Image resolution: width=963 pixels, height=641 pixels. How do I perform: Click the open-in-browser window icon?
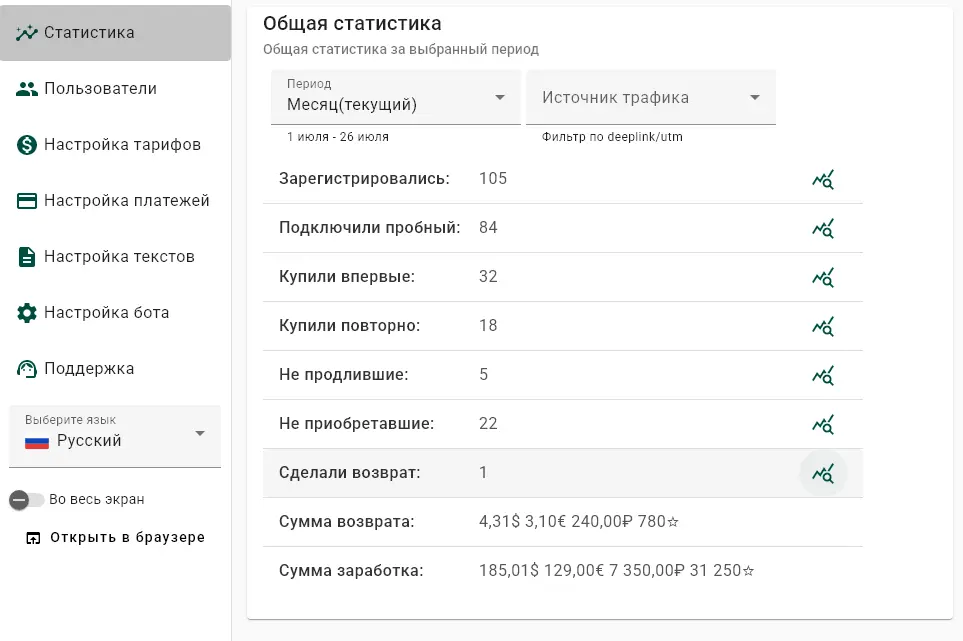tap(33, 538)
